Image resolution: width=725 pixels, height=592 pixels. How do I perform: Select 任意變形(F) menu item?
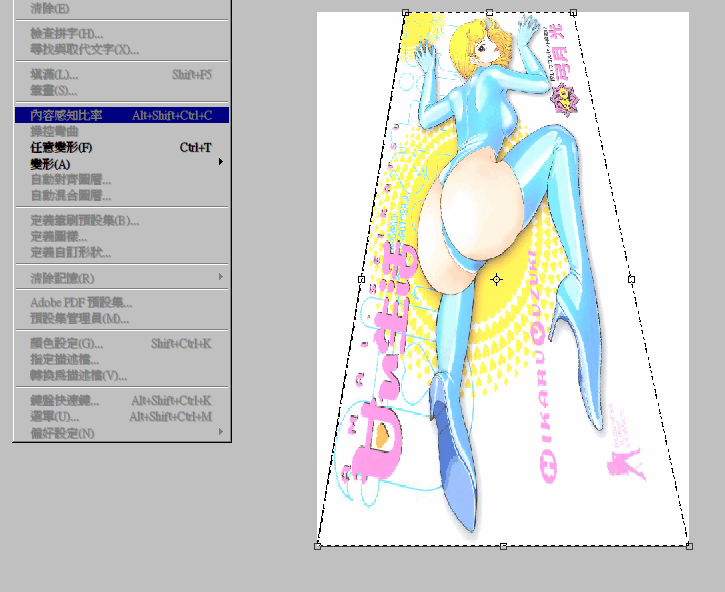click(x=122, y=148)
